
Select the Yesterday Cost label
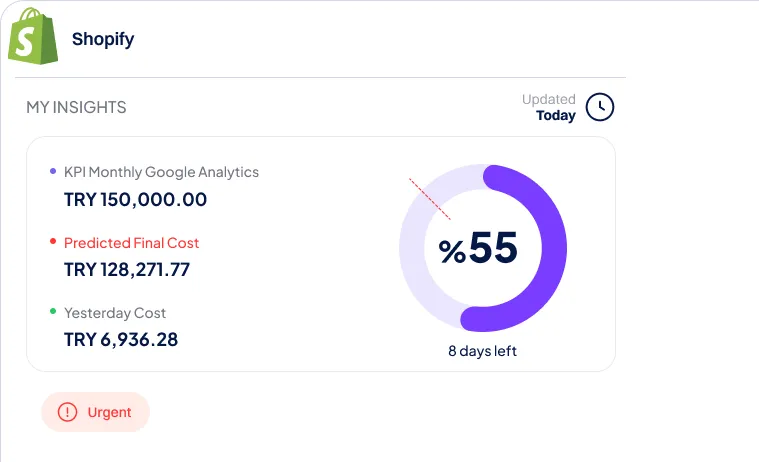115,313
